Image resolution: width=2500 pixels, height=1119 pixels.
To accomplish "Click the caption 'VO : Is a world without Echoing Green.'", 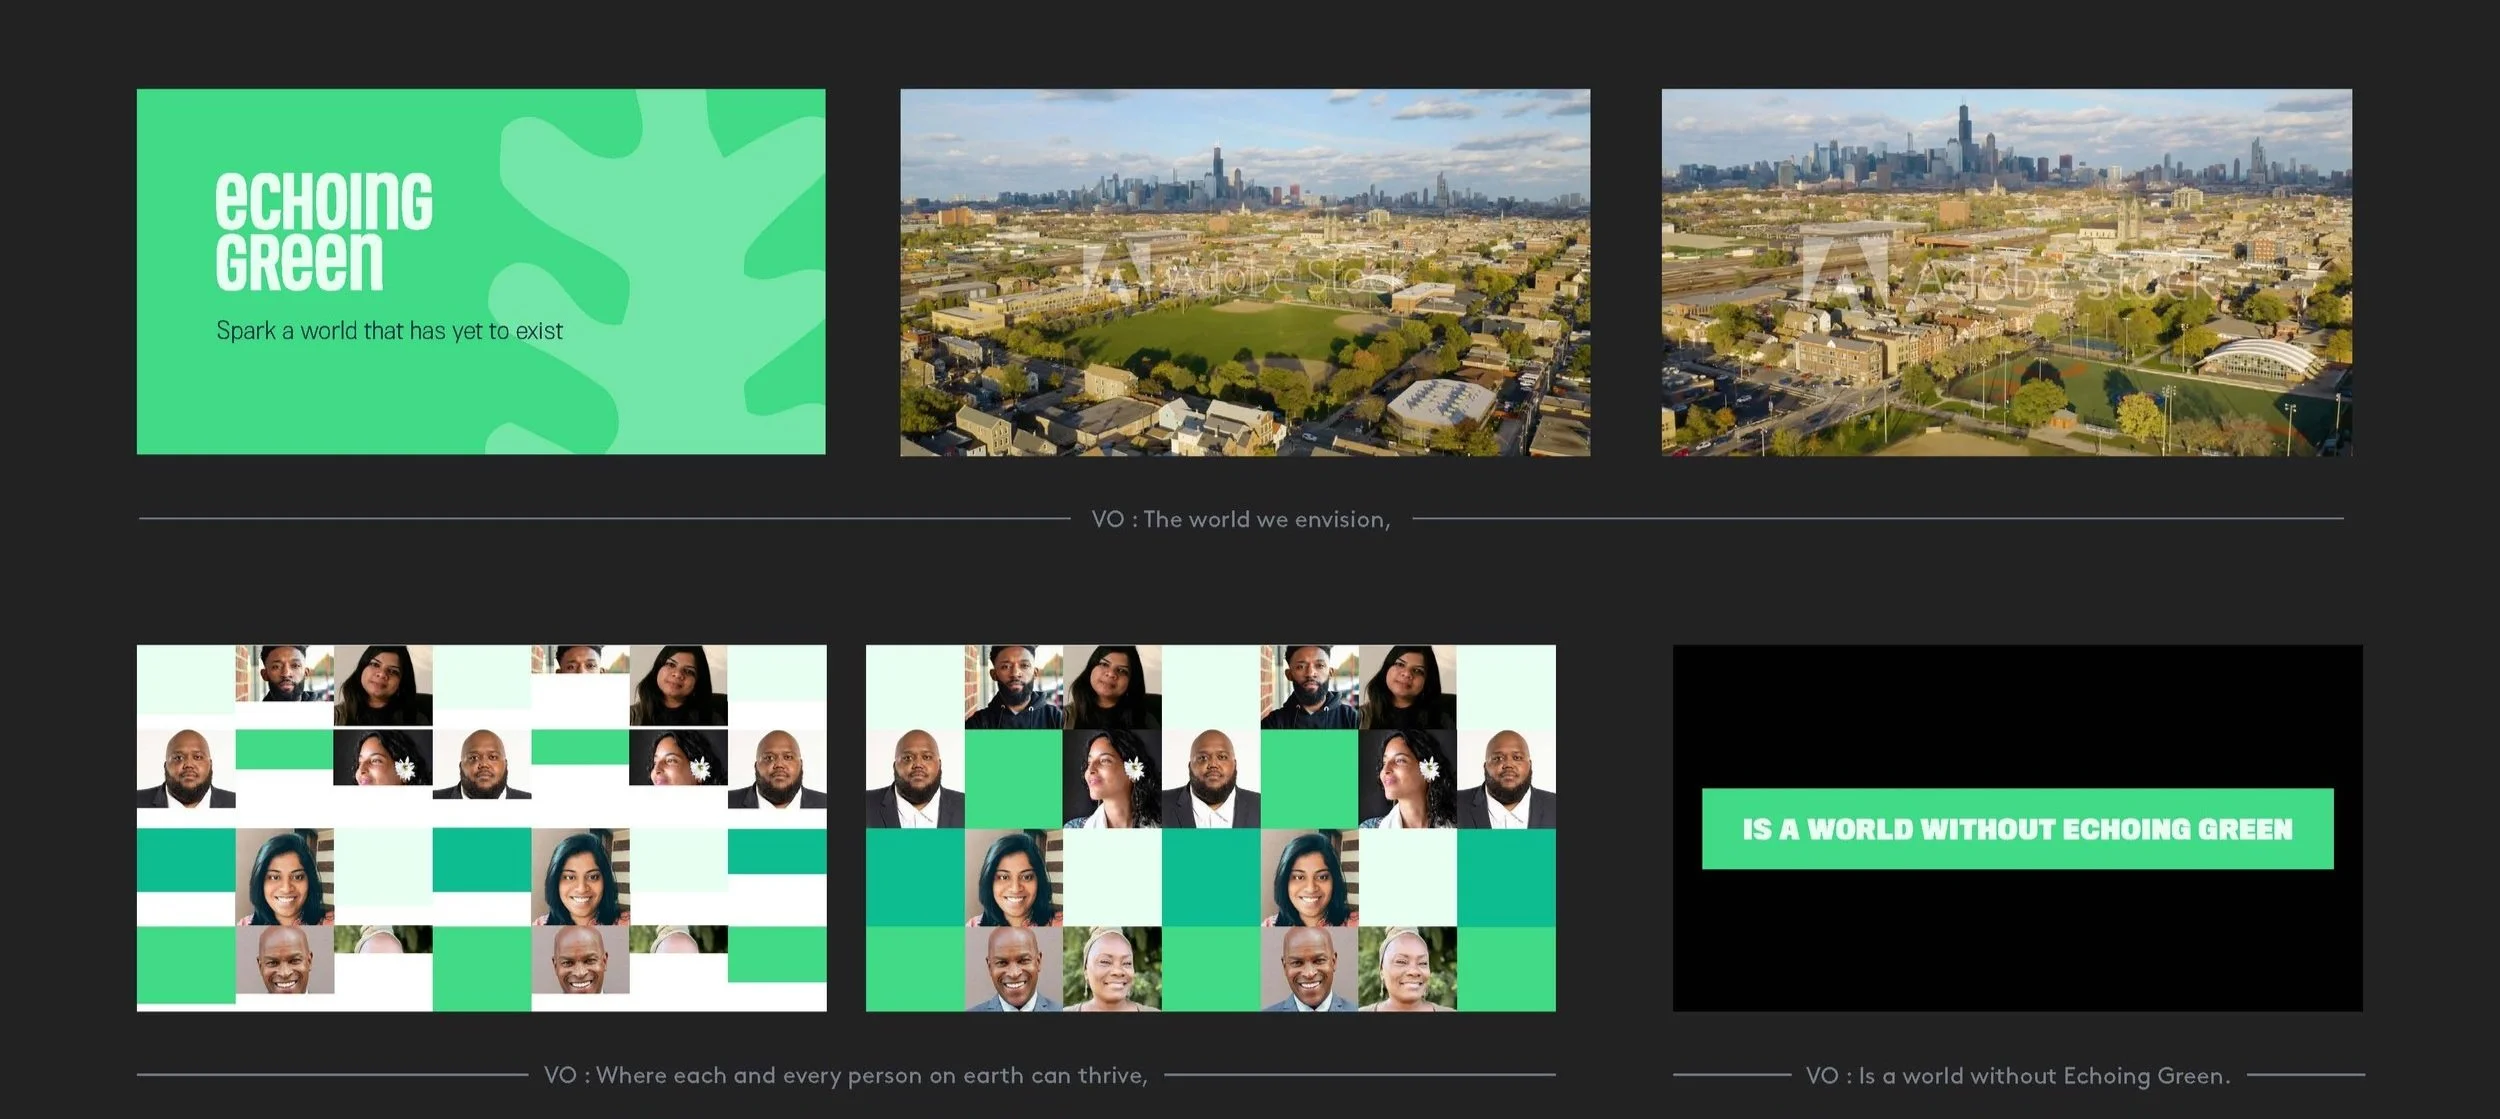I will (x=2018, y=1076).
